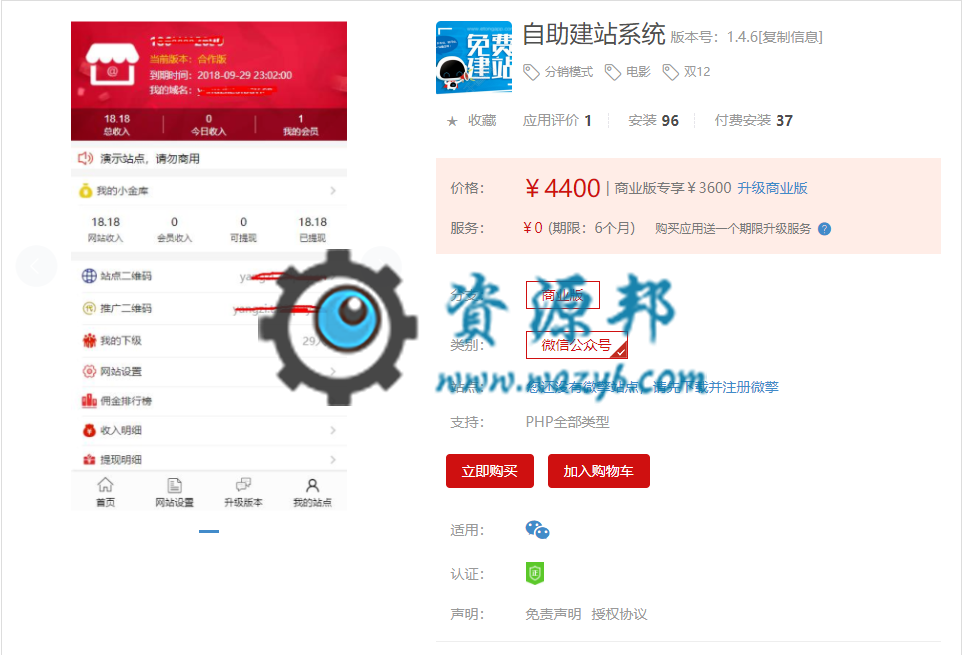The image size is (962, 655).
Task: Click the blue carousel indicator under preview
Action: tap(209, 531)
